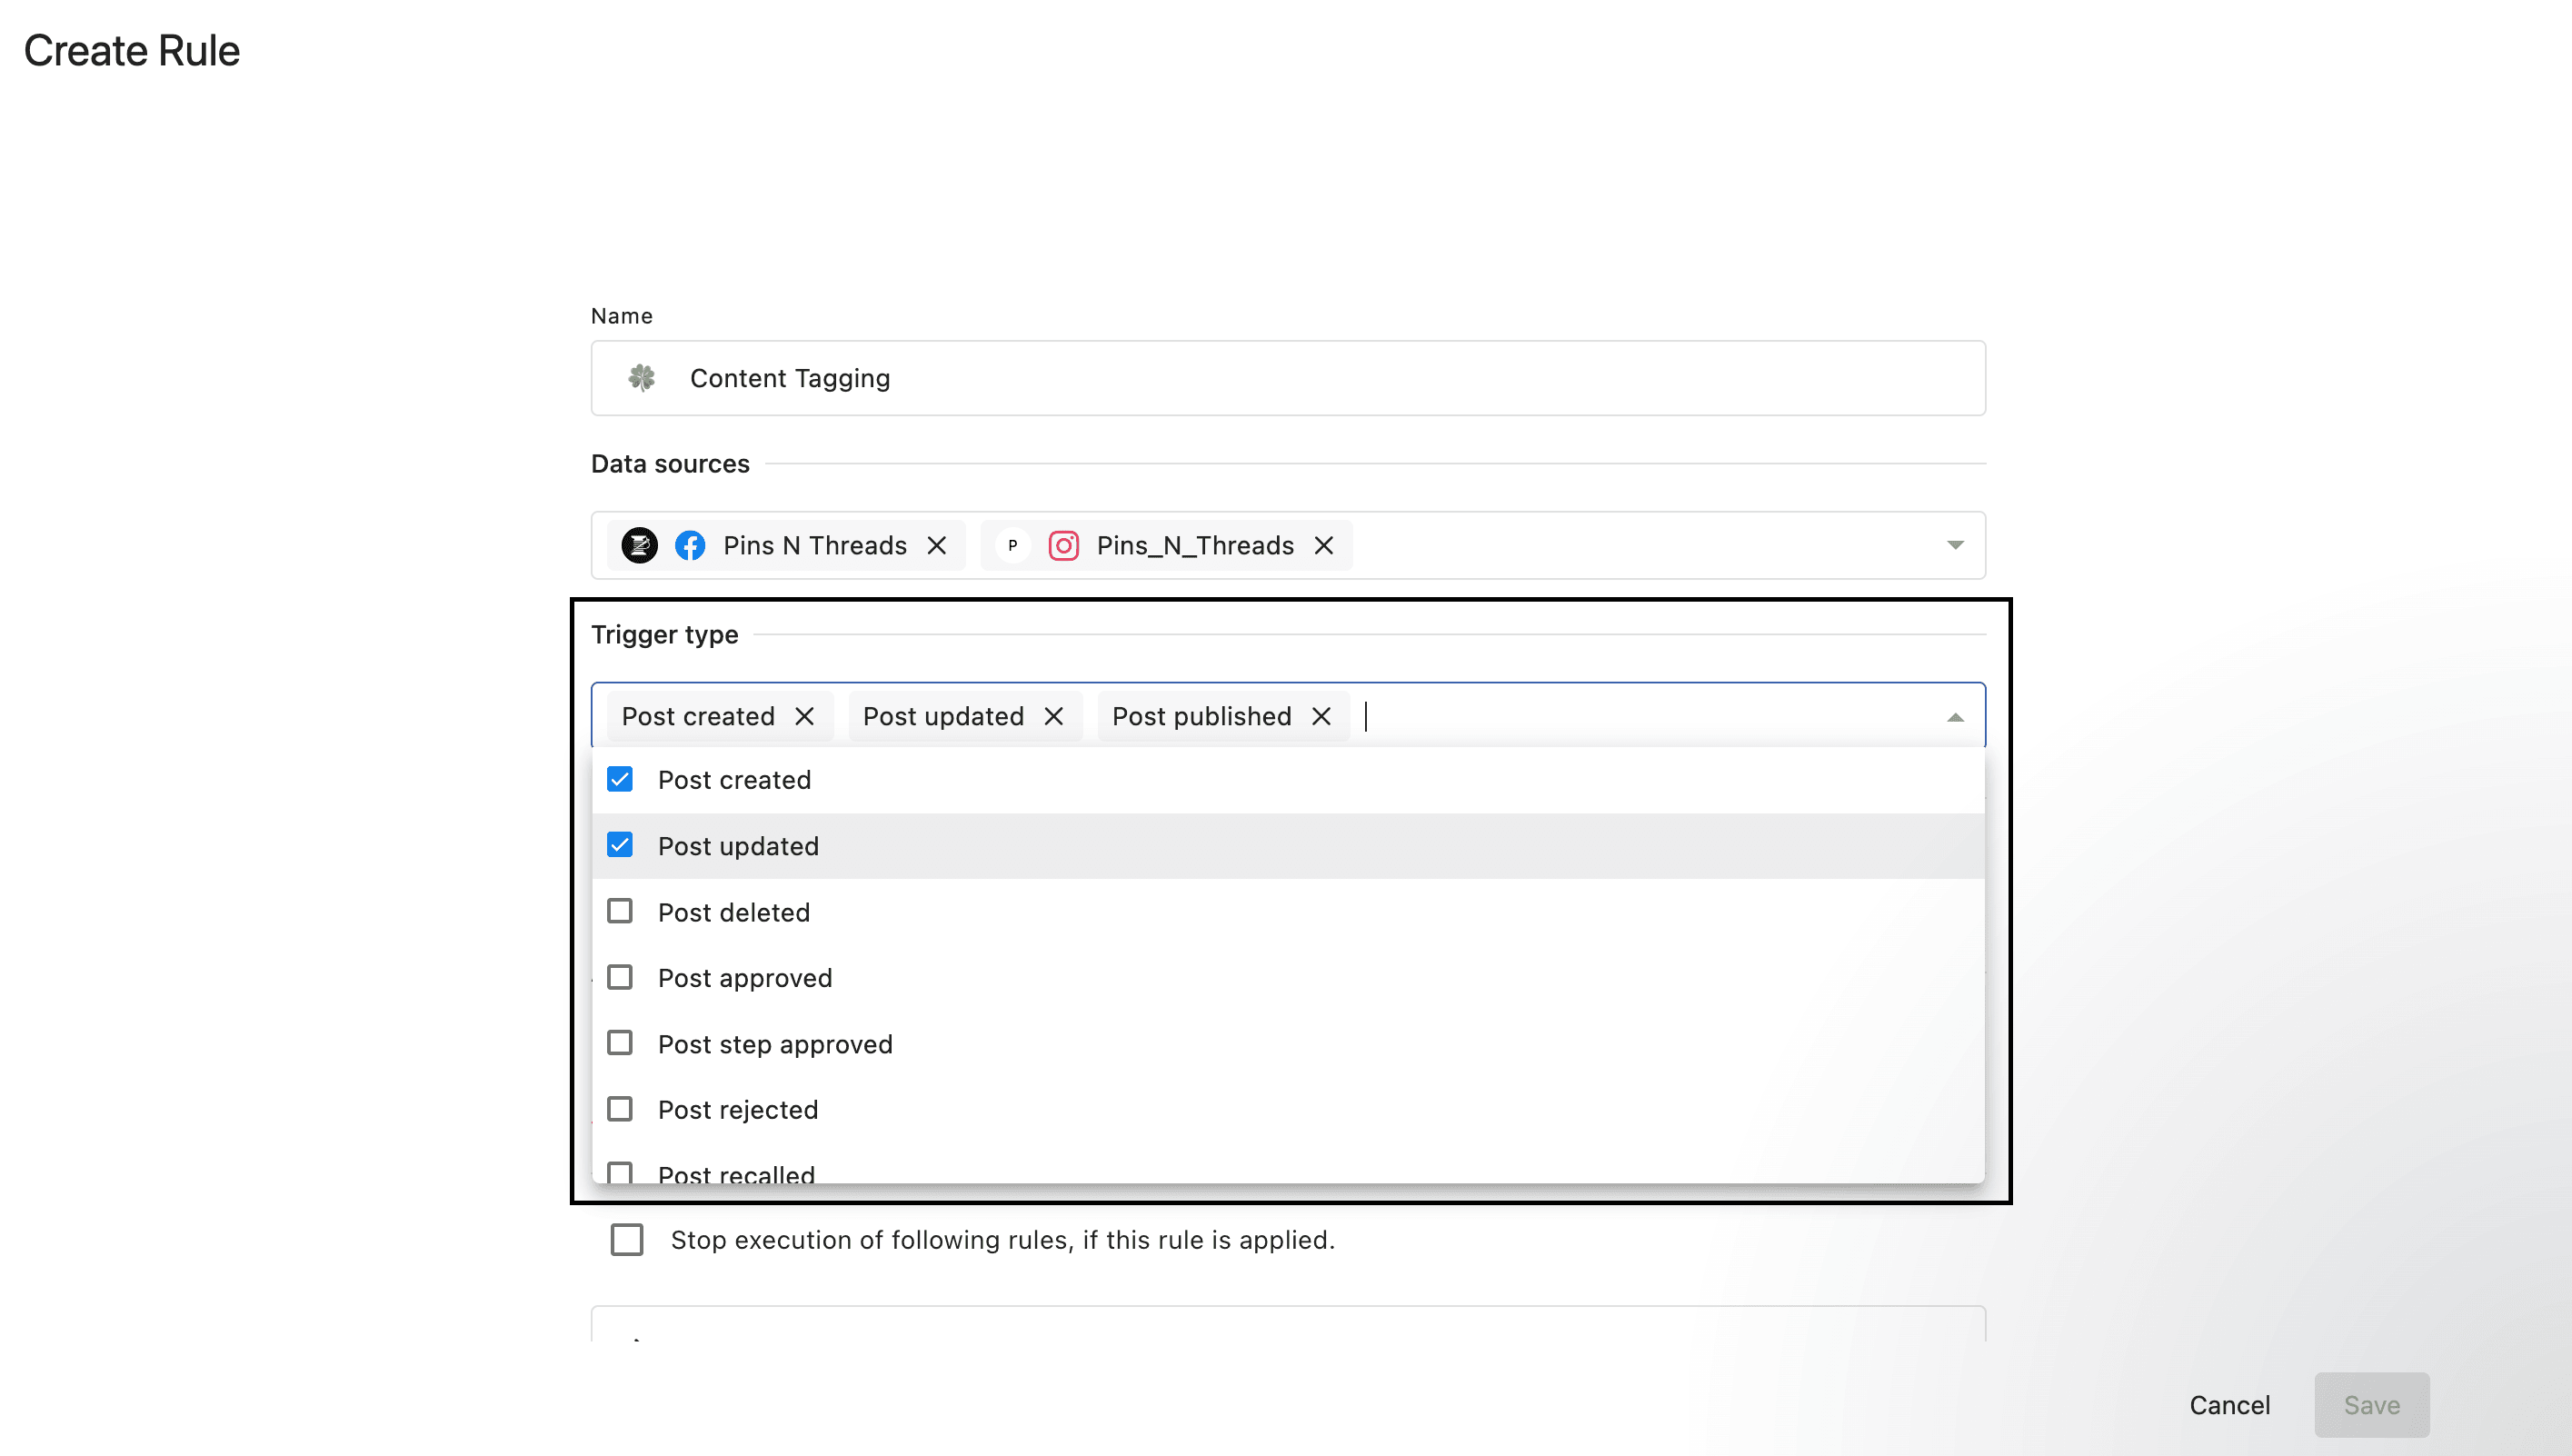Click the clover emoji icon in Name field

tap(641, 378)
